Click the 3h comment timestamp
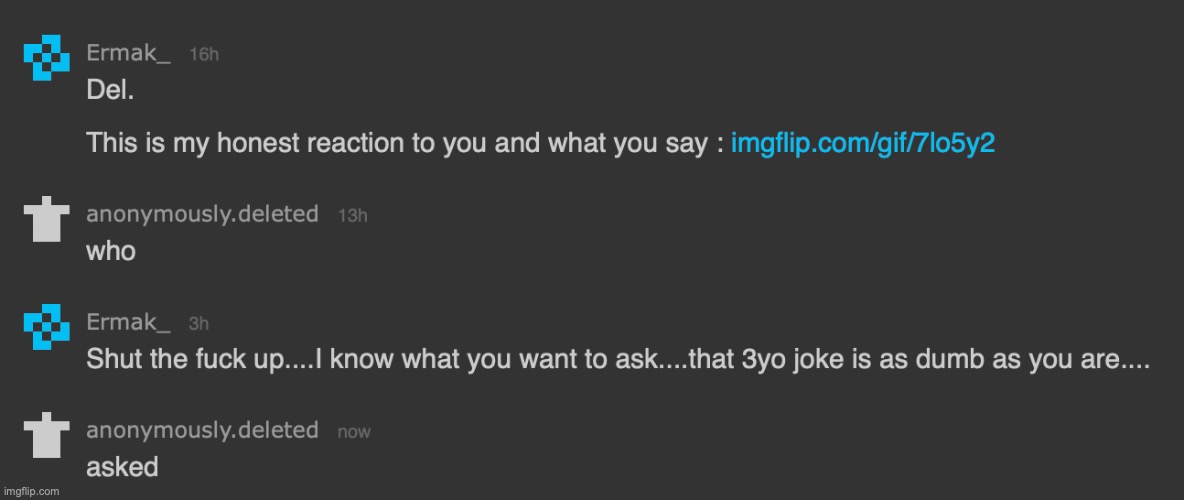Viewport: 1184px width, 500px height. (x=198, y=323)
